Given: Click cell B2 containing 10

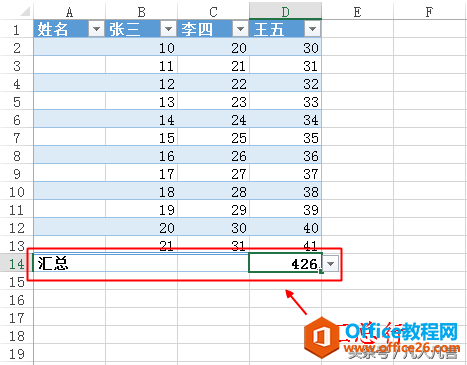Looking at the screenshot, I should coord(141,47).
